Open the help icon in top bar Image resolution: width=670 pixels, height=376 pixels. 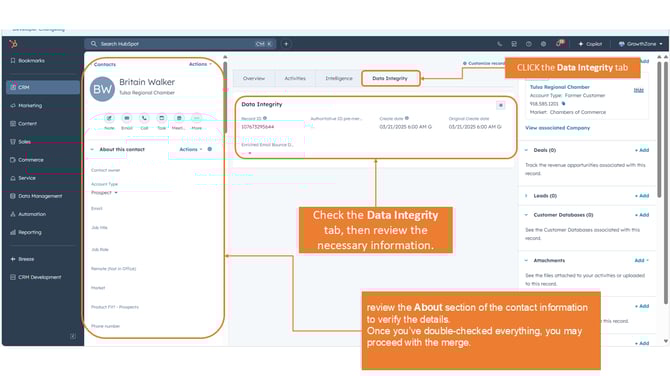point(529,44)
